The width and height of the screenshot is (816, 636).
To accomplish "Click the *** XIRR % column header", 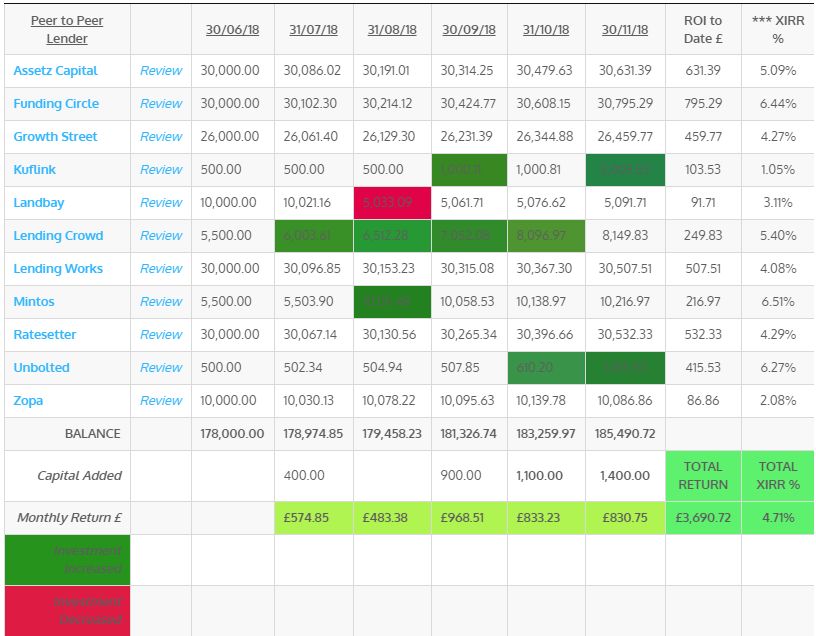I will pos(778,30).
